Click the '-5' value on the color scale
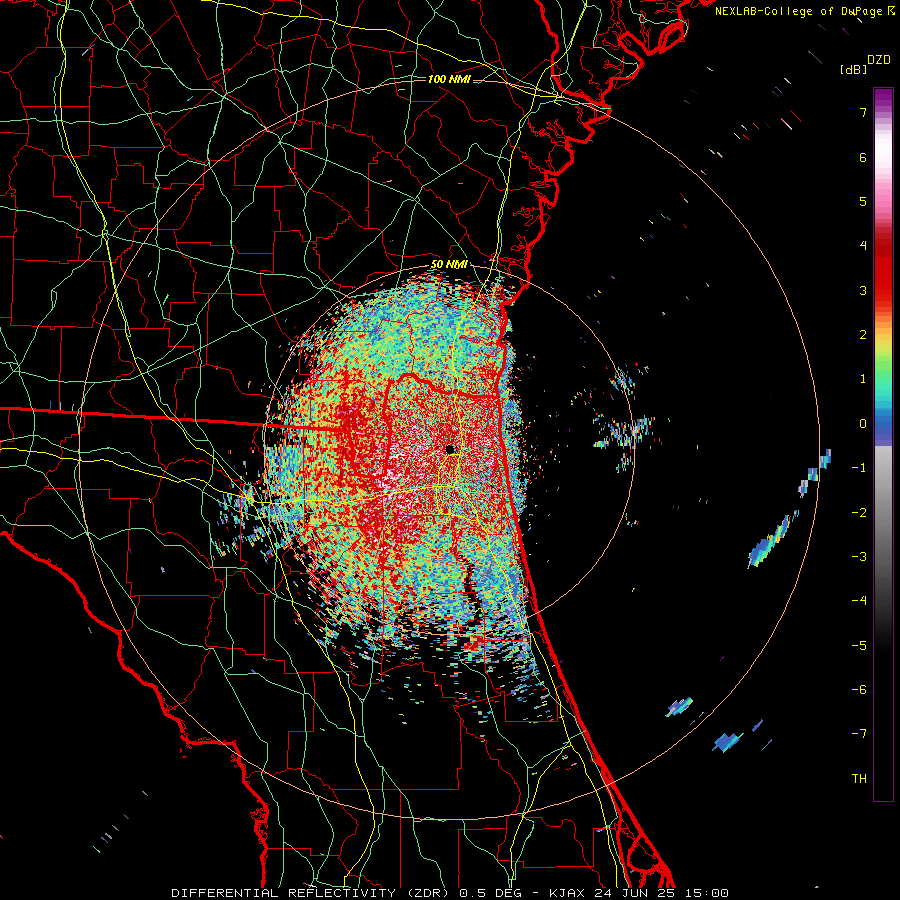The height and width of the screenshot is (900, 900). 859,646
